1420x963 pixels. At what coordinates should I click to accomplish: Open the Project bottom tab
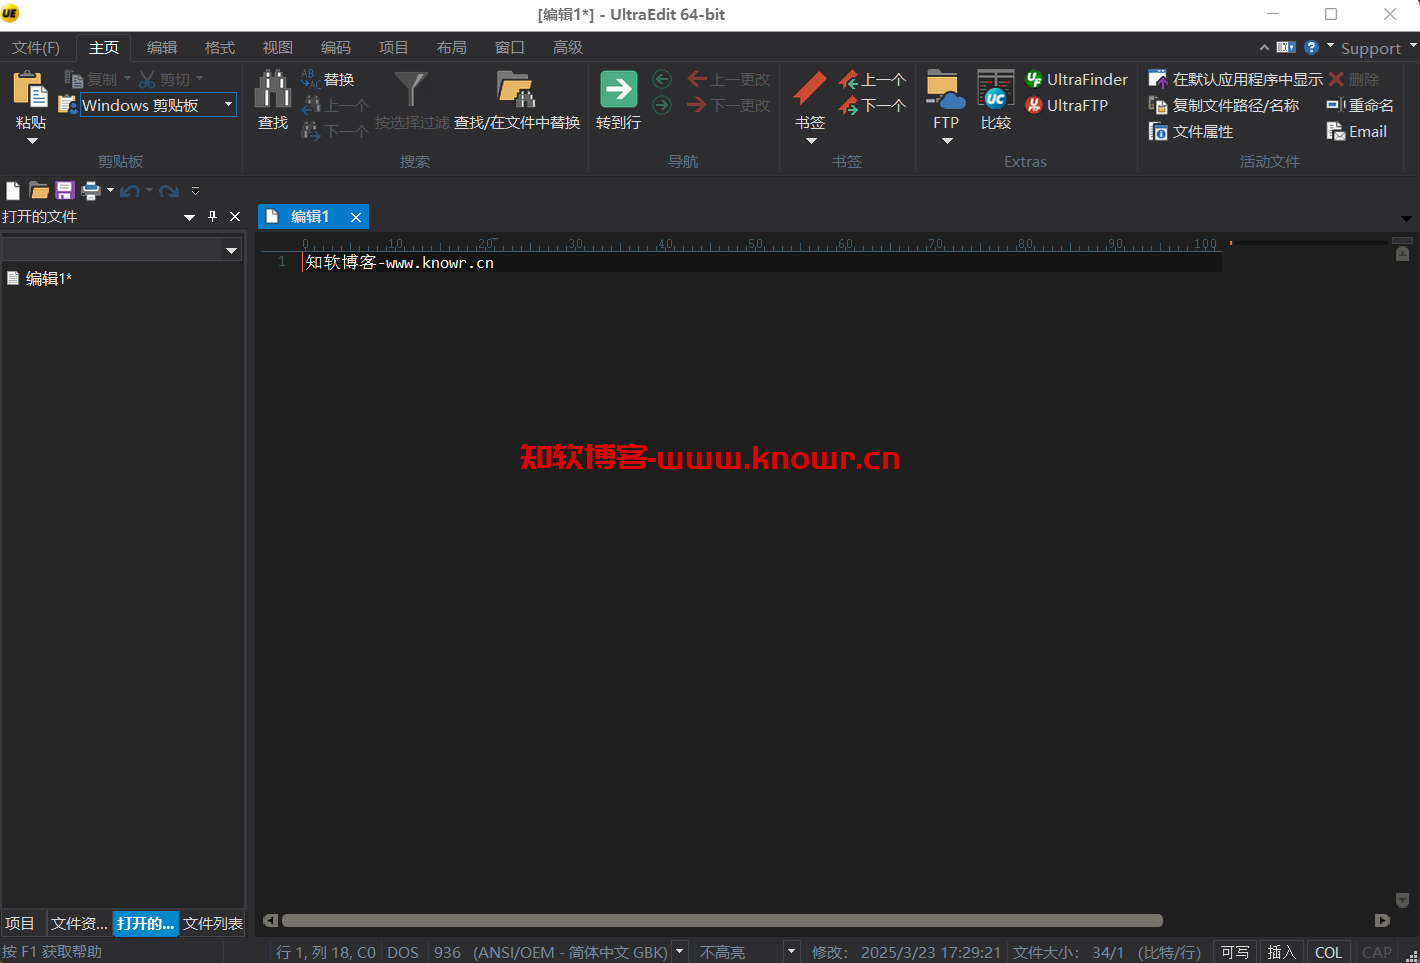click(x=20, y=923)
